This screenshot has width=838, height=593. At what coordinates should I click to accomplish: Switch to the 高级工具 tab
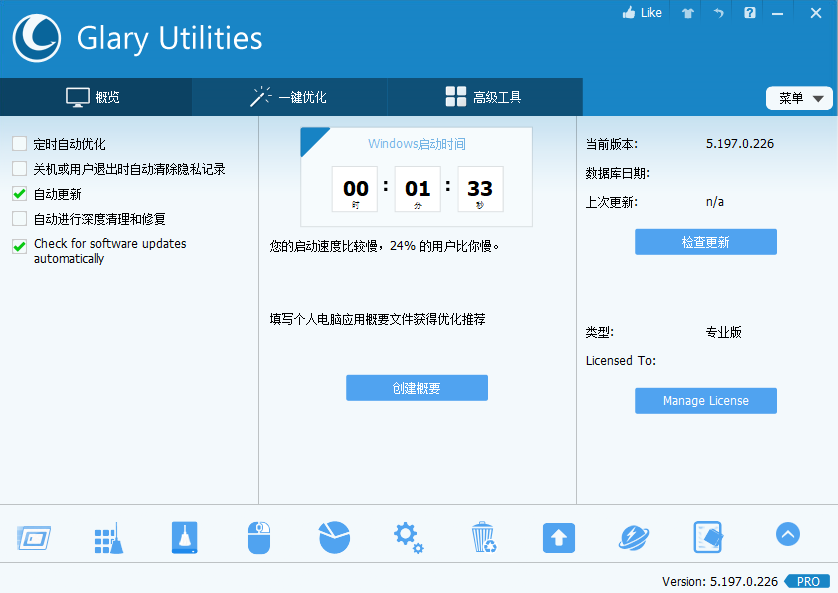(x=484, y=97)
